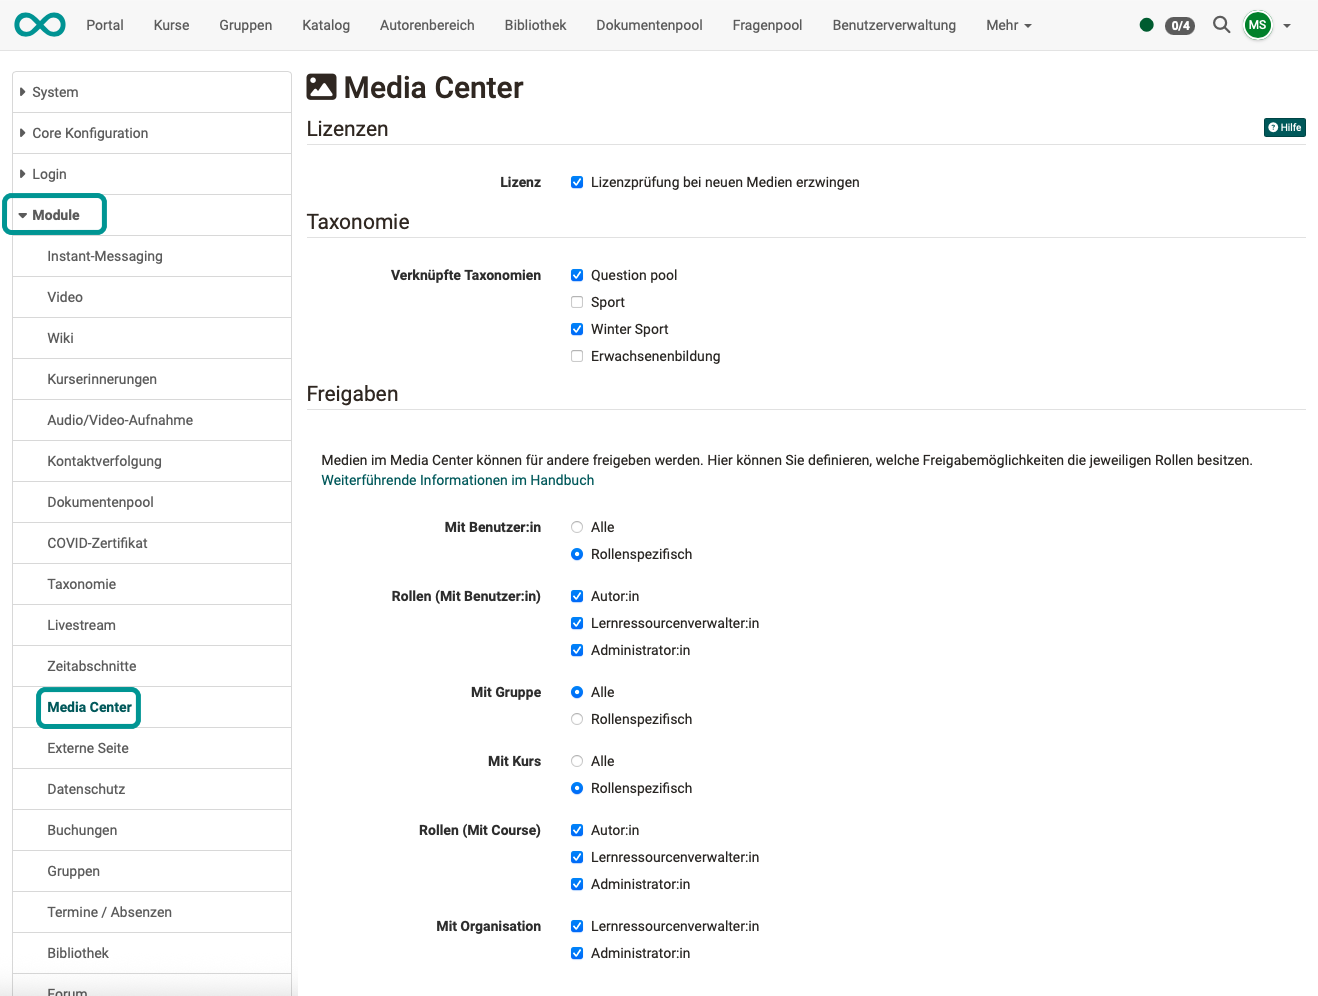Enable the Sport taxonomy checkbox
1318x996 pixels.
tap(577, 301)
